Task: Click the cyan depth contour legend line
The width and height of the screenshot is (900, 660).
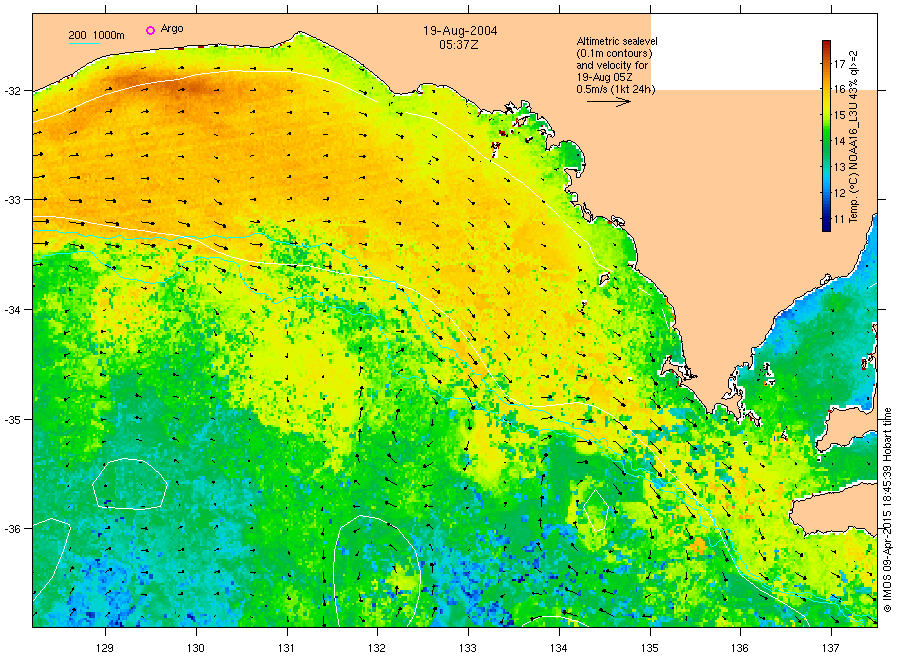Action: [84, 43]
